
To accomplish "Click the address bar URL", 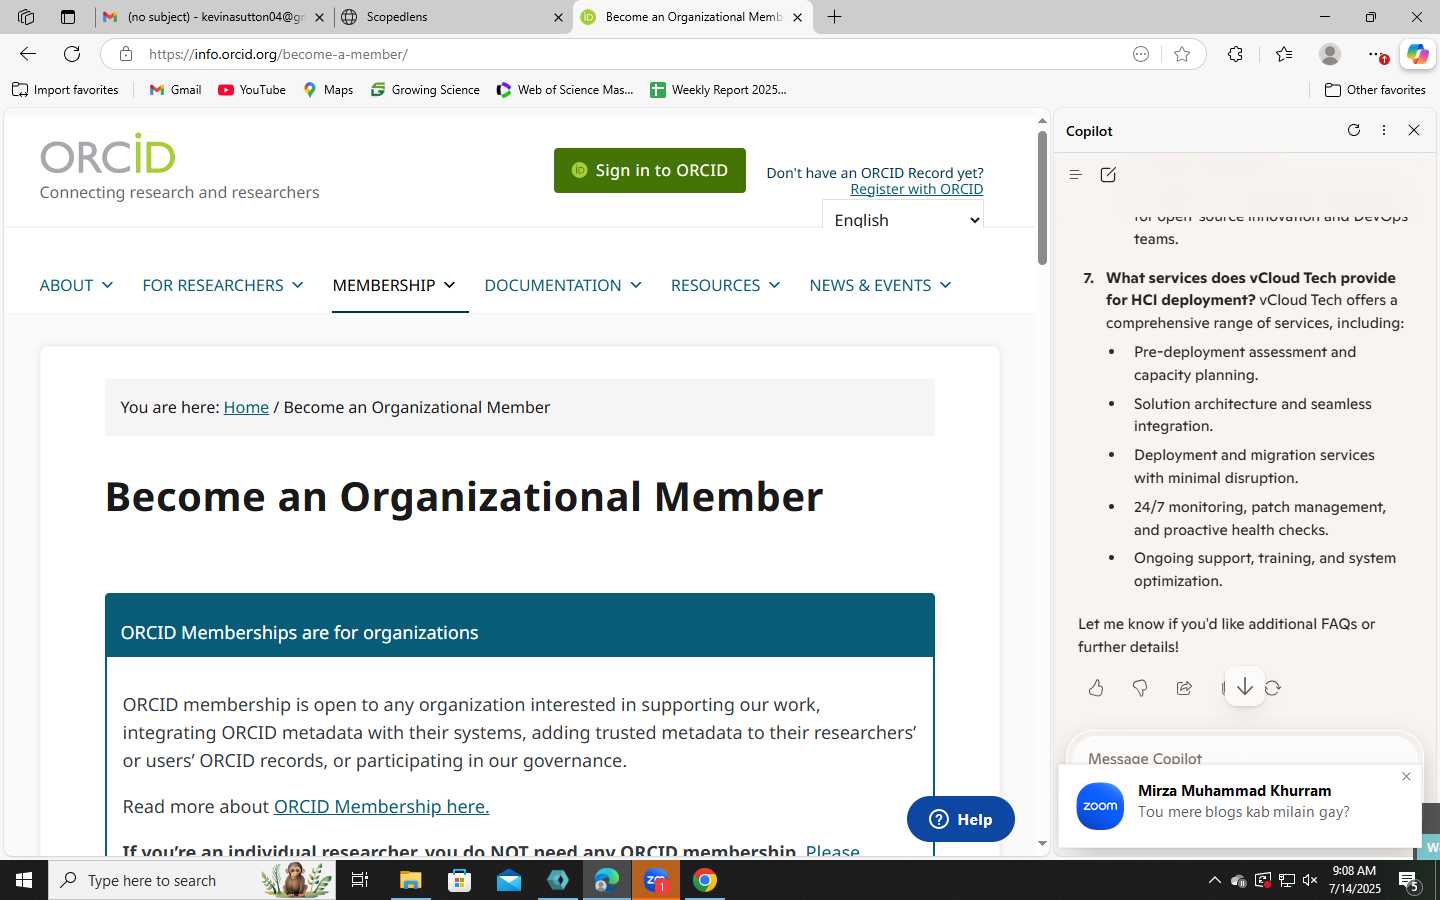I will [278, 54].
